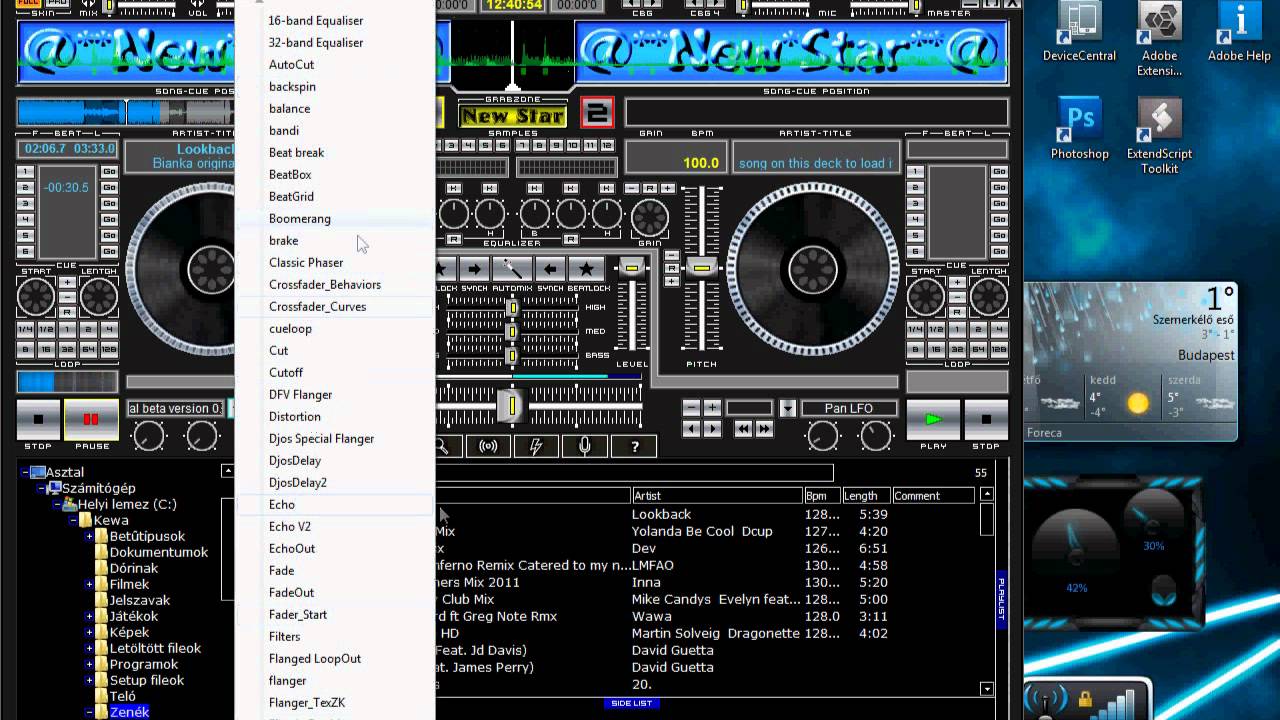Collapse the Asztal tree node
This screenshot has height=720, width=1280.
point(27,472)
